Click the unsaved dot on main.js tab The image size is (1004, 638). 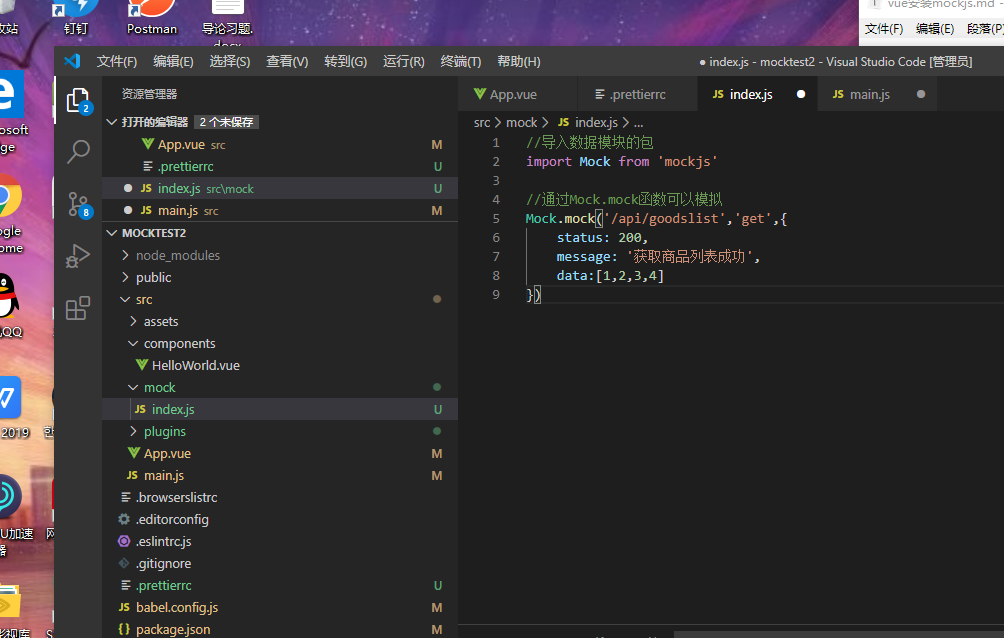tap(921, 94)
